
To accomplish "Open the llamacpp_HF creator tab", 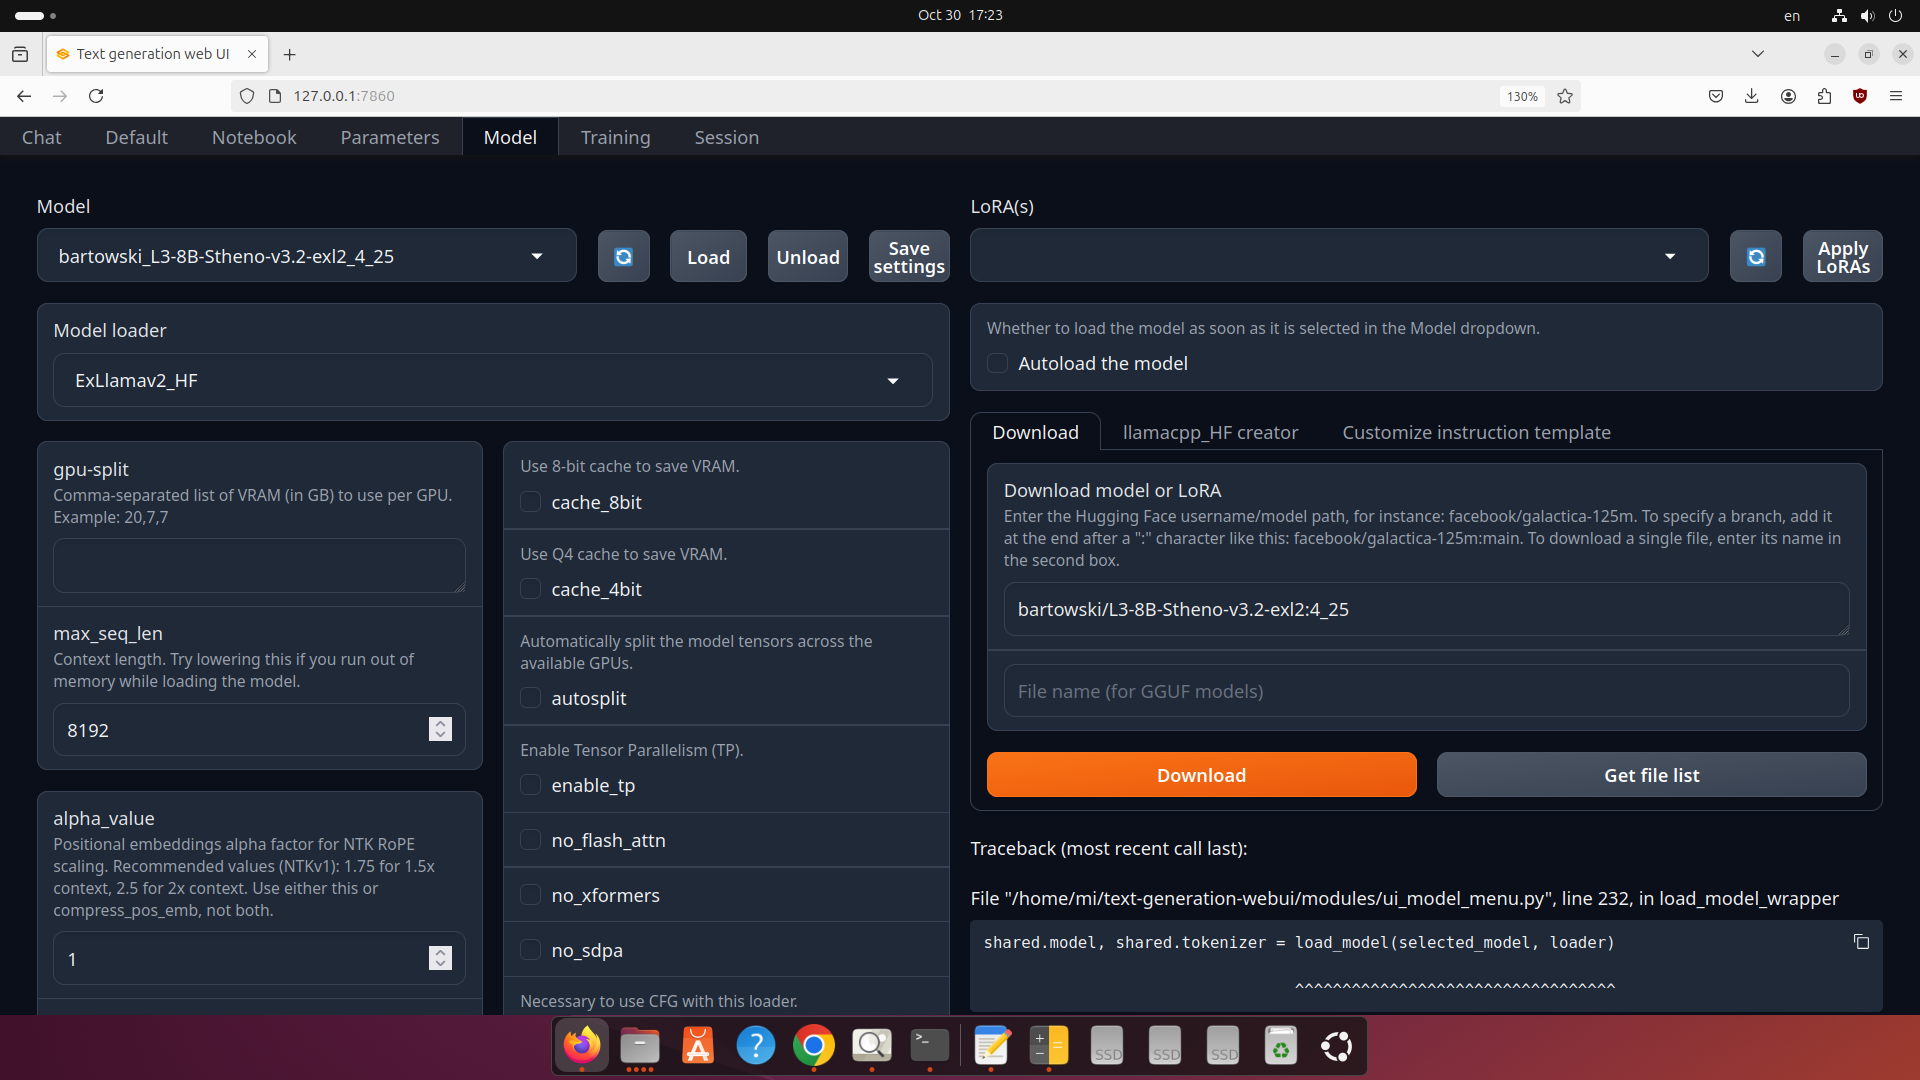I will 1210,432.
